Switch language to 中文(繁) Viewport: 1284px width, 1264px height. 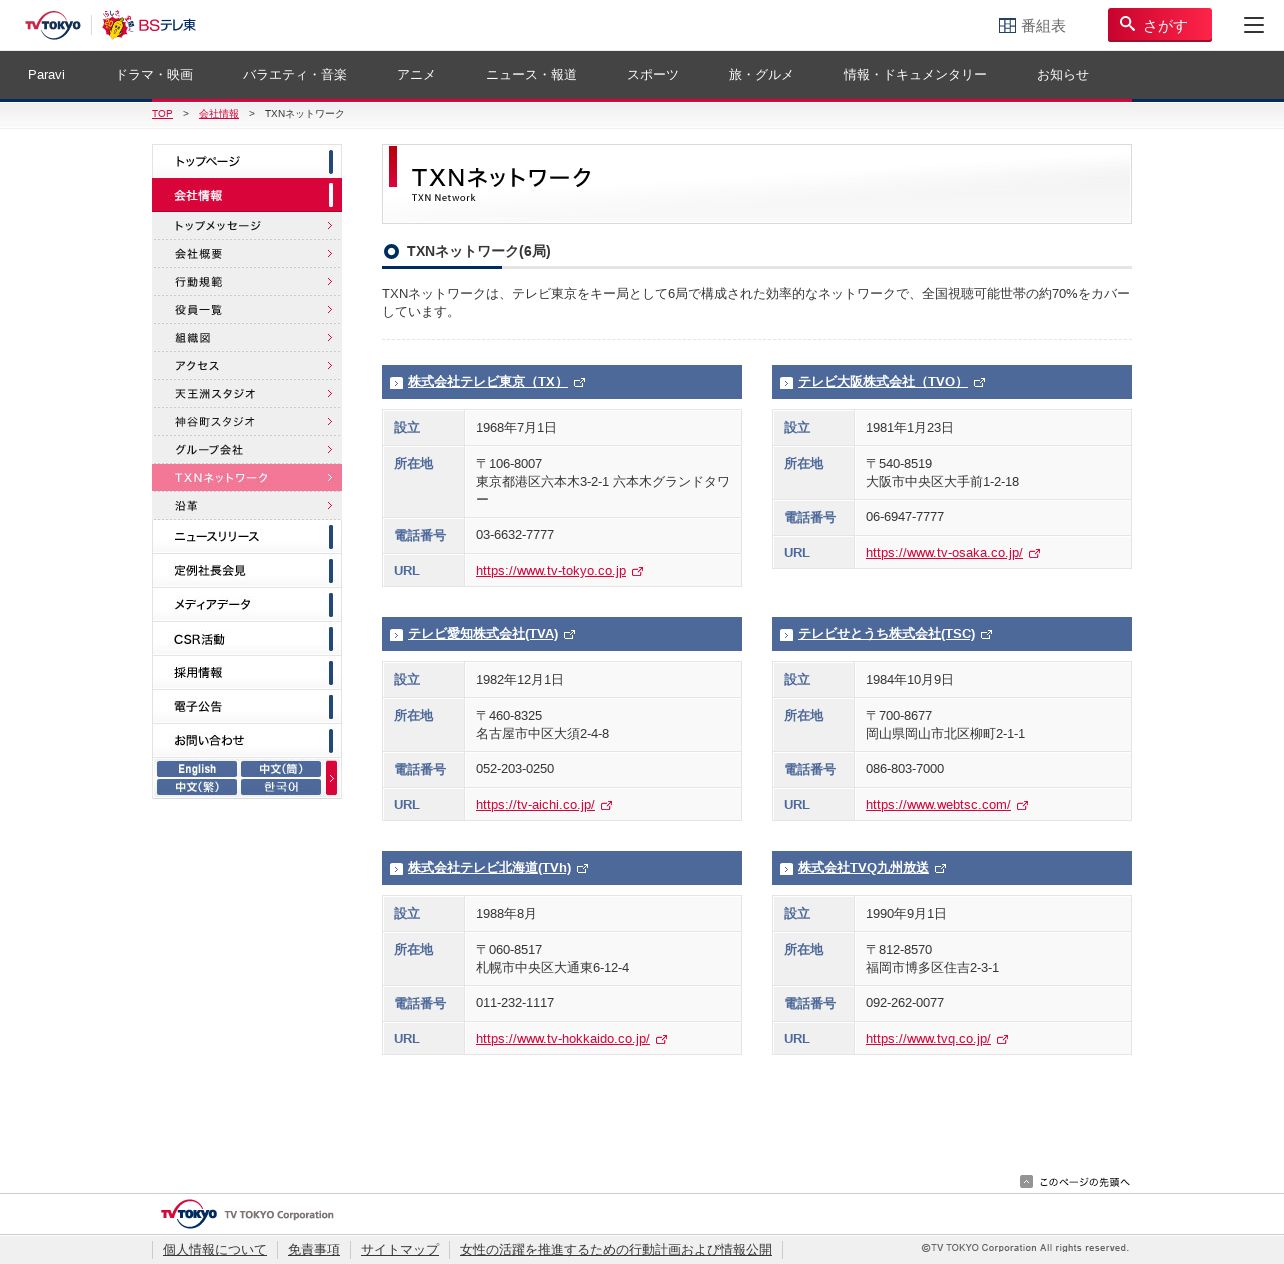tap(197, 787)
